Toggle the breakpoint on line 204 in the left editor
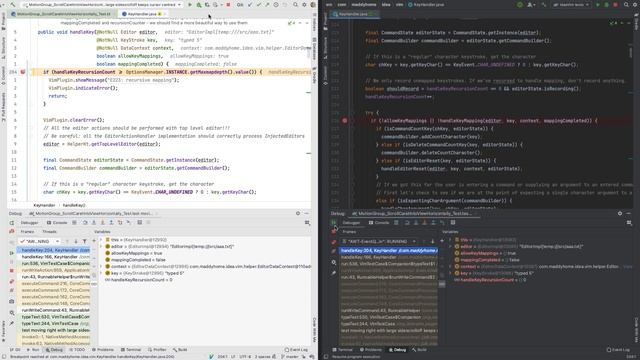Screen dimensions: 640x360 tap(23, 72)
